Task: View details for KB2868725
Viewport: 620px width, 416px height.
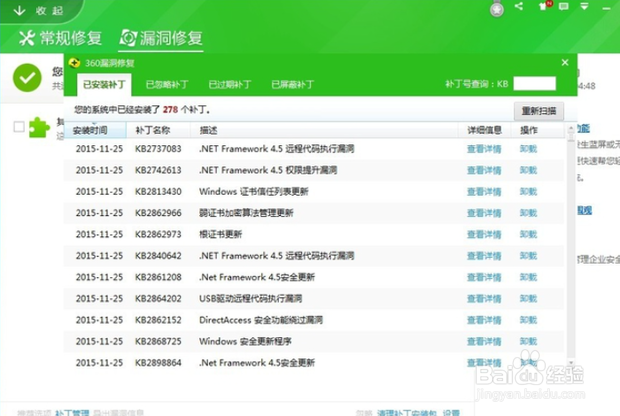Action: tap(484, 341)
